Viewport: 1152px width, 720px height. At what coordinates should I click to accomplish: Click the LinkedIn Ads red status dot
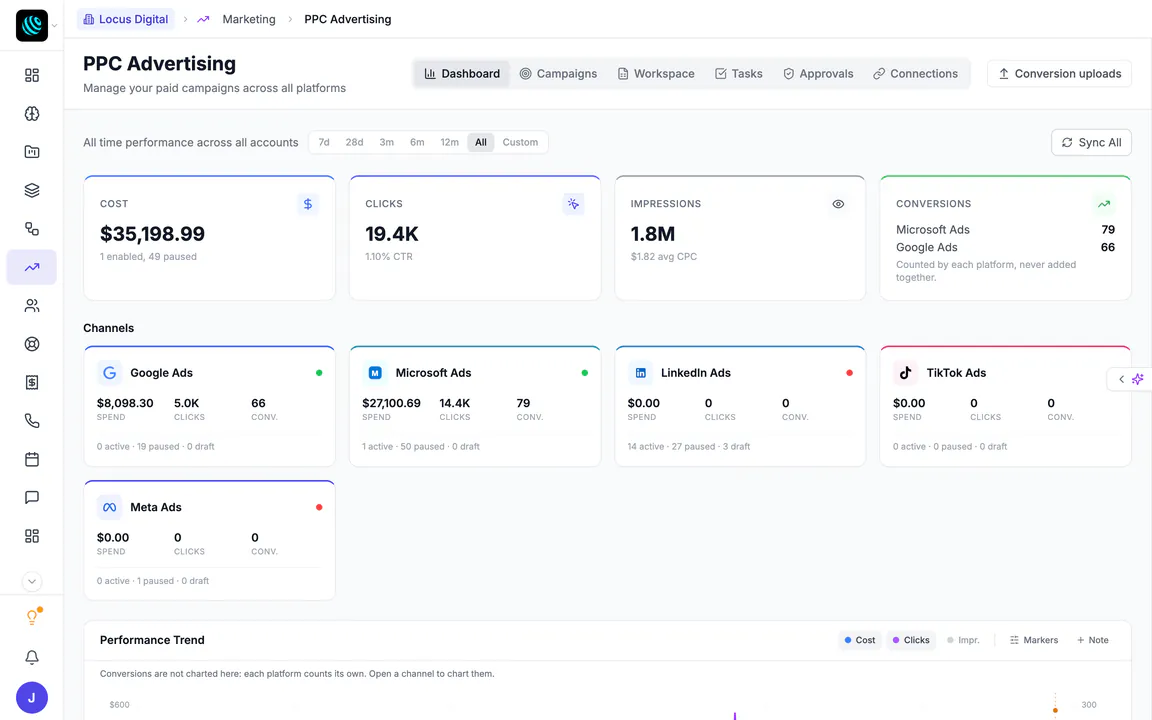coord(849,372)
